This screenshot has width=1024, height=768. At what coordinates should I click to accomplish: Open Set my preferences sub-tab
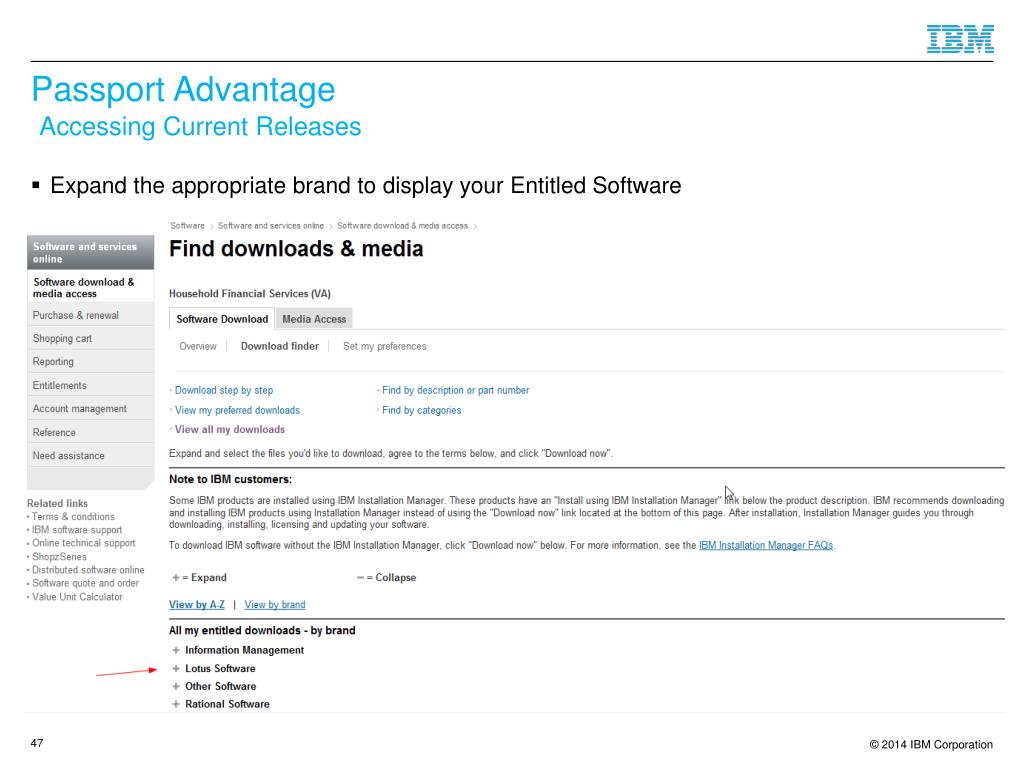(x=385, y=346)
